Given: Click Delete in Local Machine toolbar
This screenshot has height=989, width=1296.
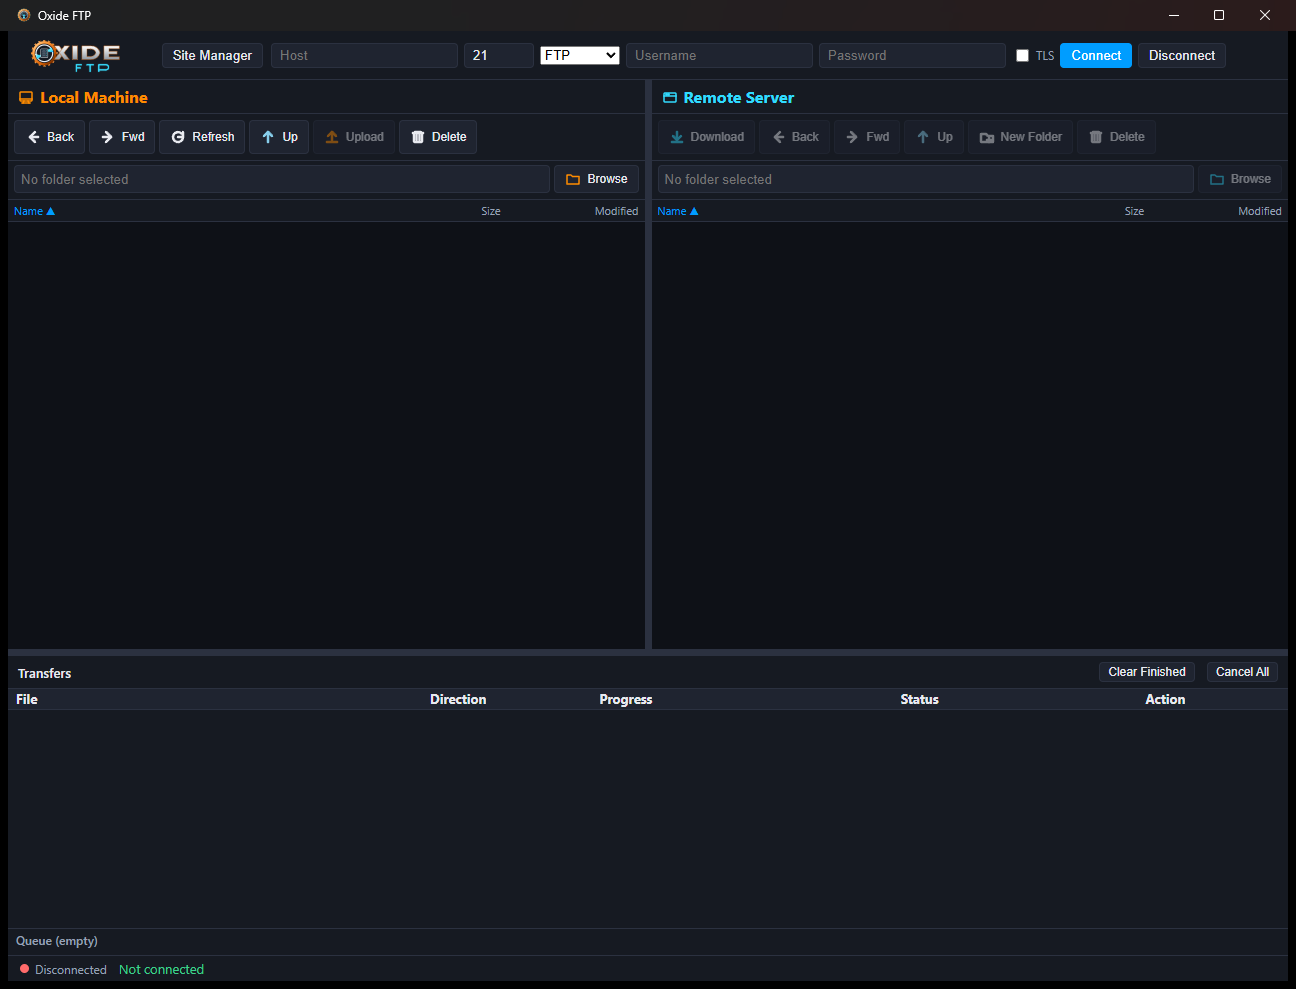Looking at the screenshot, I should point(438,137).
